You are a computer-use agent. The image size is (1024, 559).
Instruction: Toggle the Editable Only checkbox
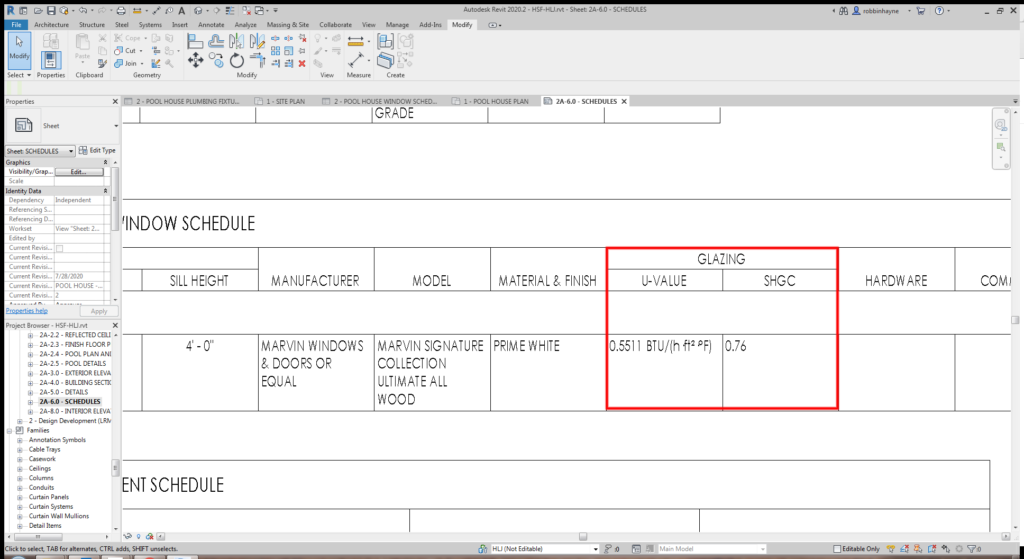tap(837, 549)
